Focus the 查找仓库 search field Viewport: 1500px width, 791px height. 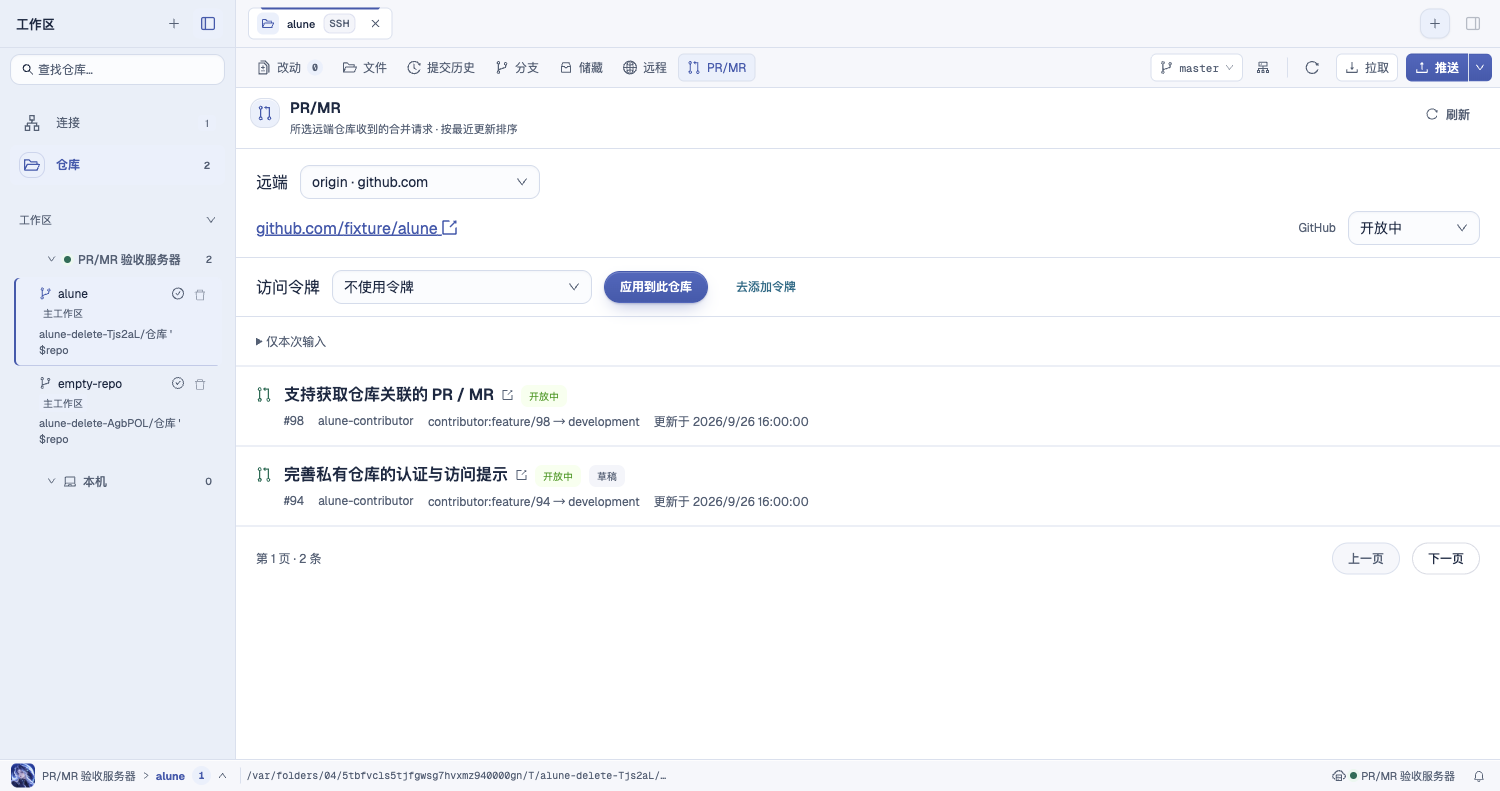pos(117,69)
